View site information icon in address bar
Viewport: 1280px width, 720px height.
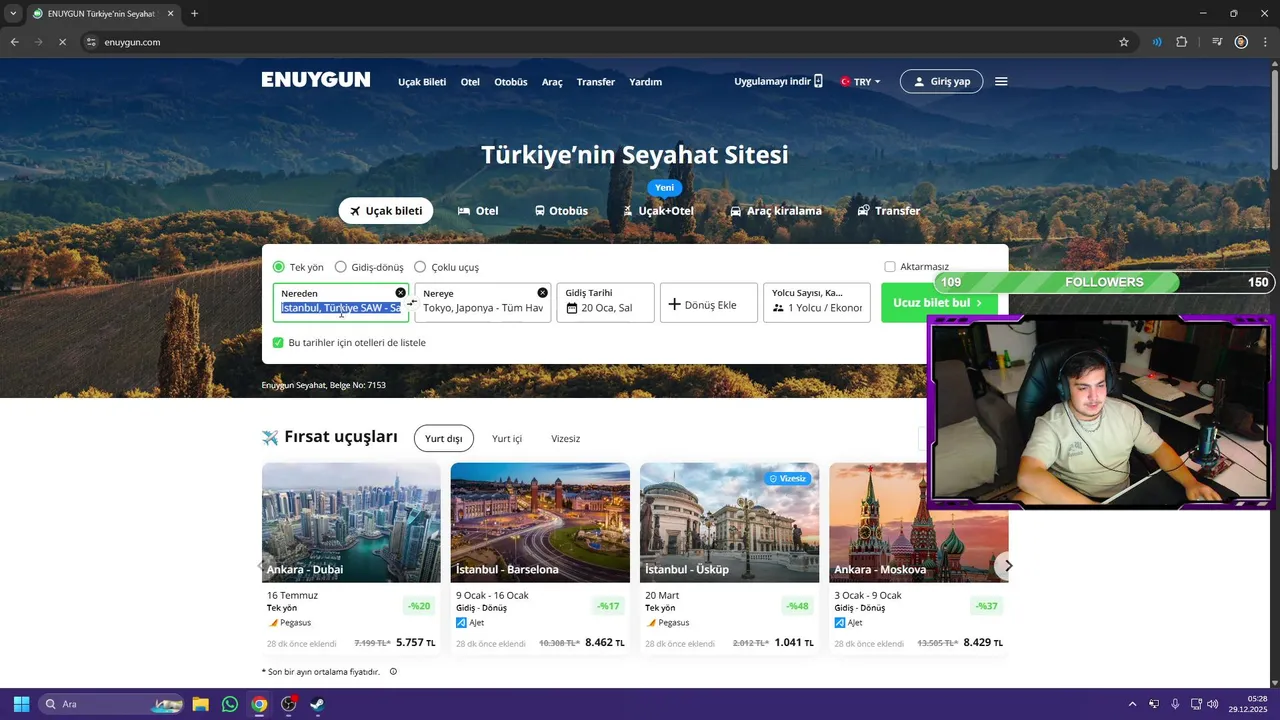coord(90,42)
